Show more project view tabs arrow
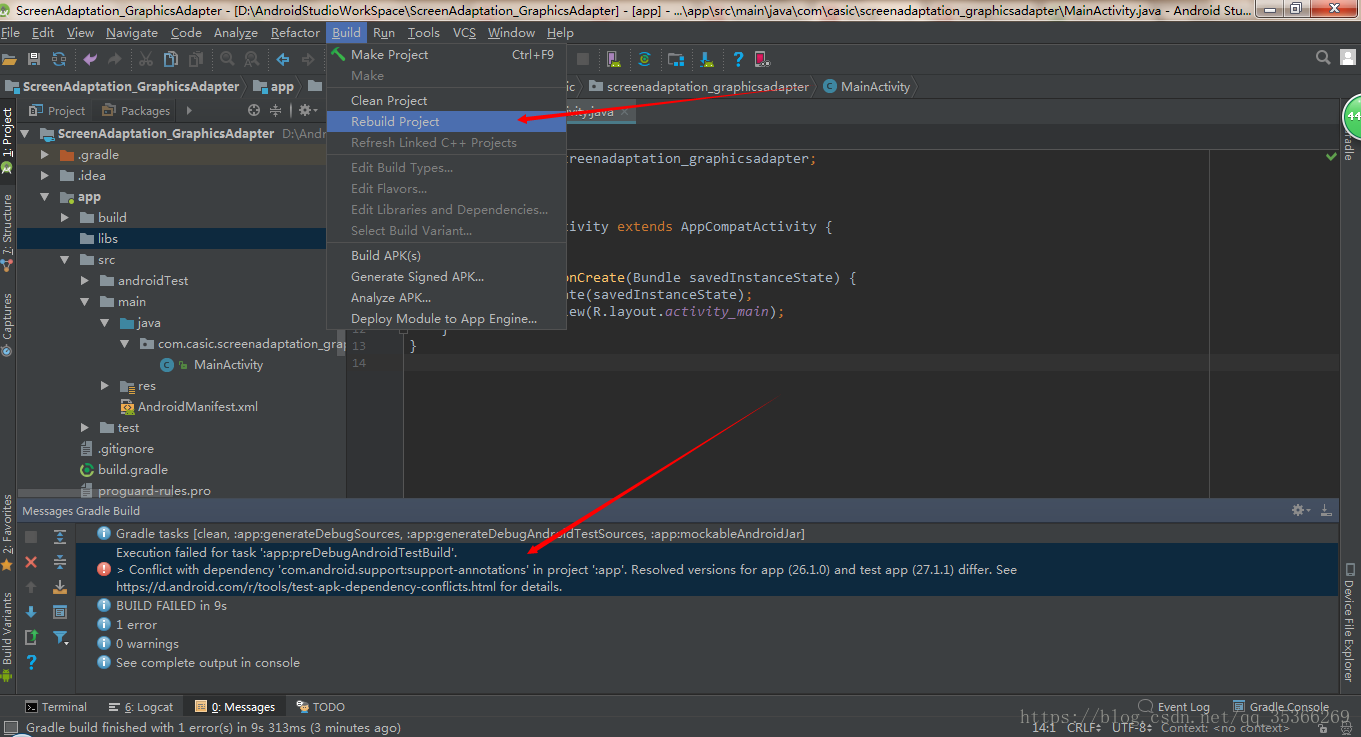 click(188, 110)
